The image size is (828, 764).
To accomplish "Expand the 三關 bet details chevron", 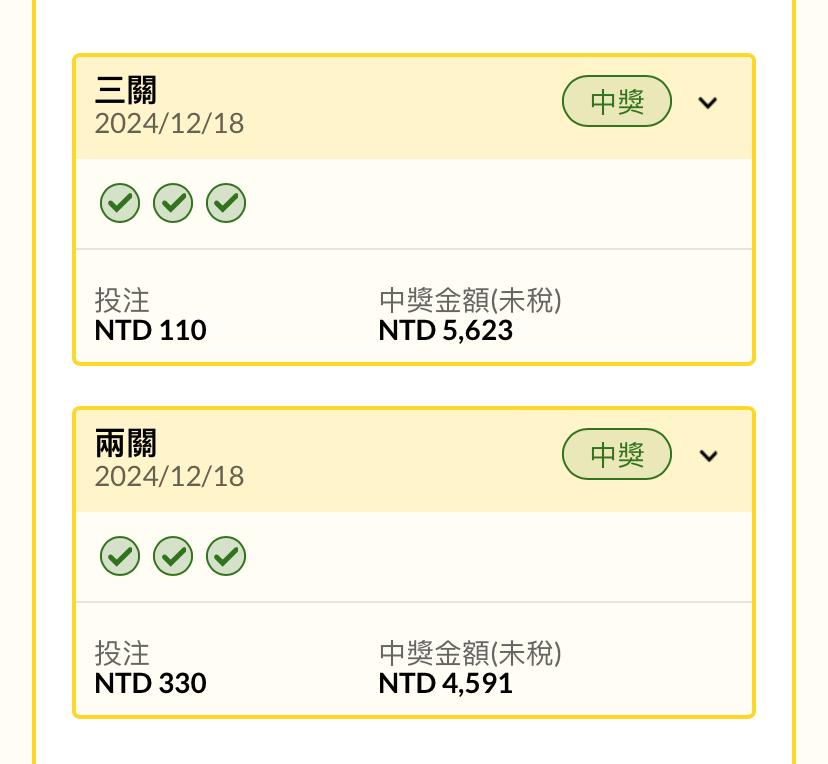I will [x=708, y=102].
